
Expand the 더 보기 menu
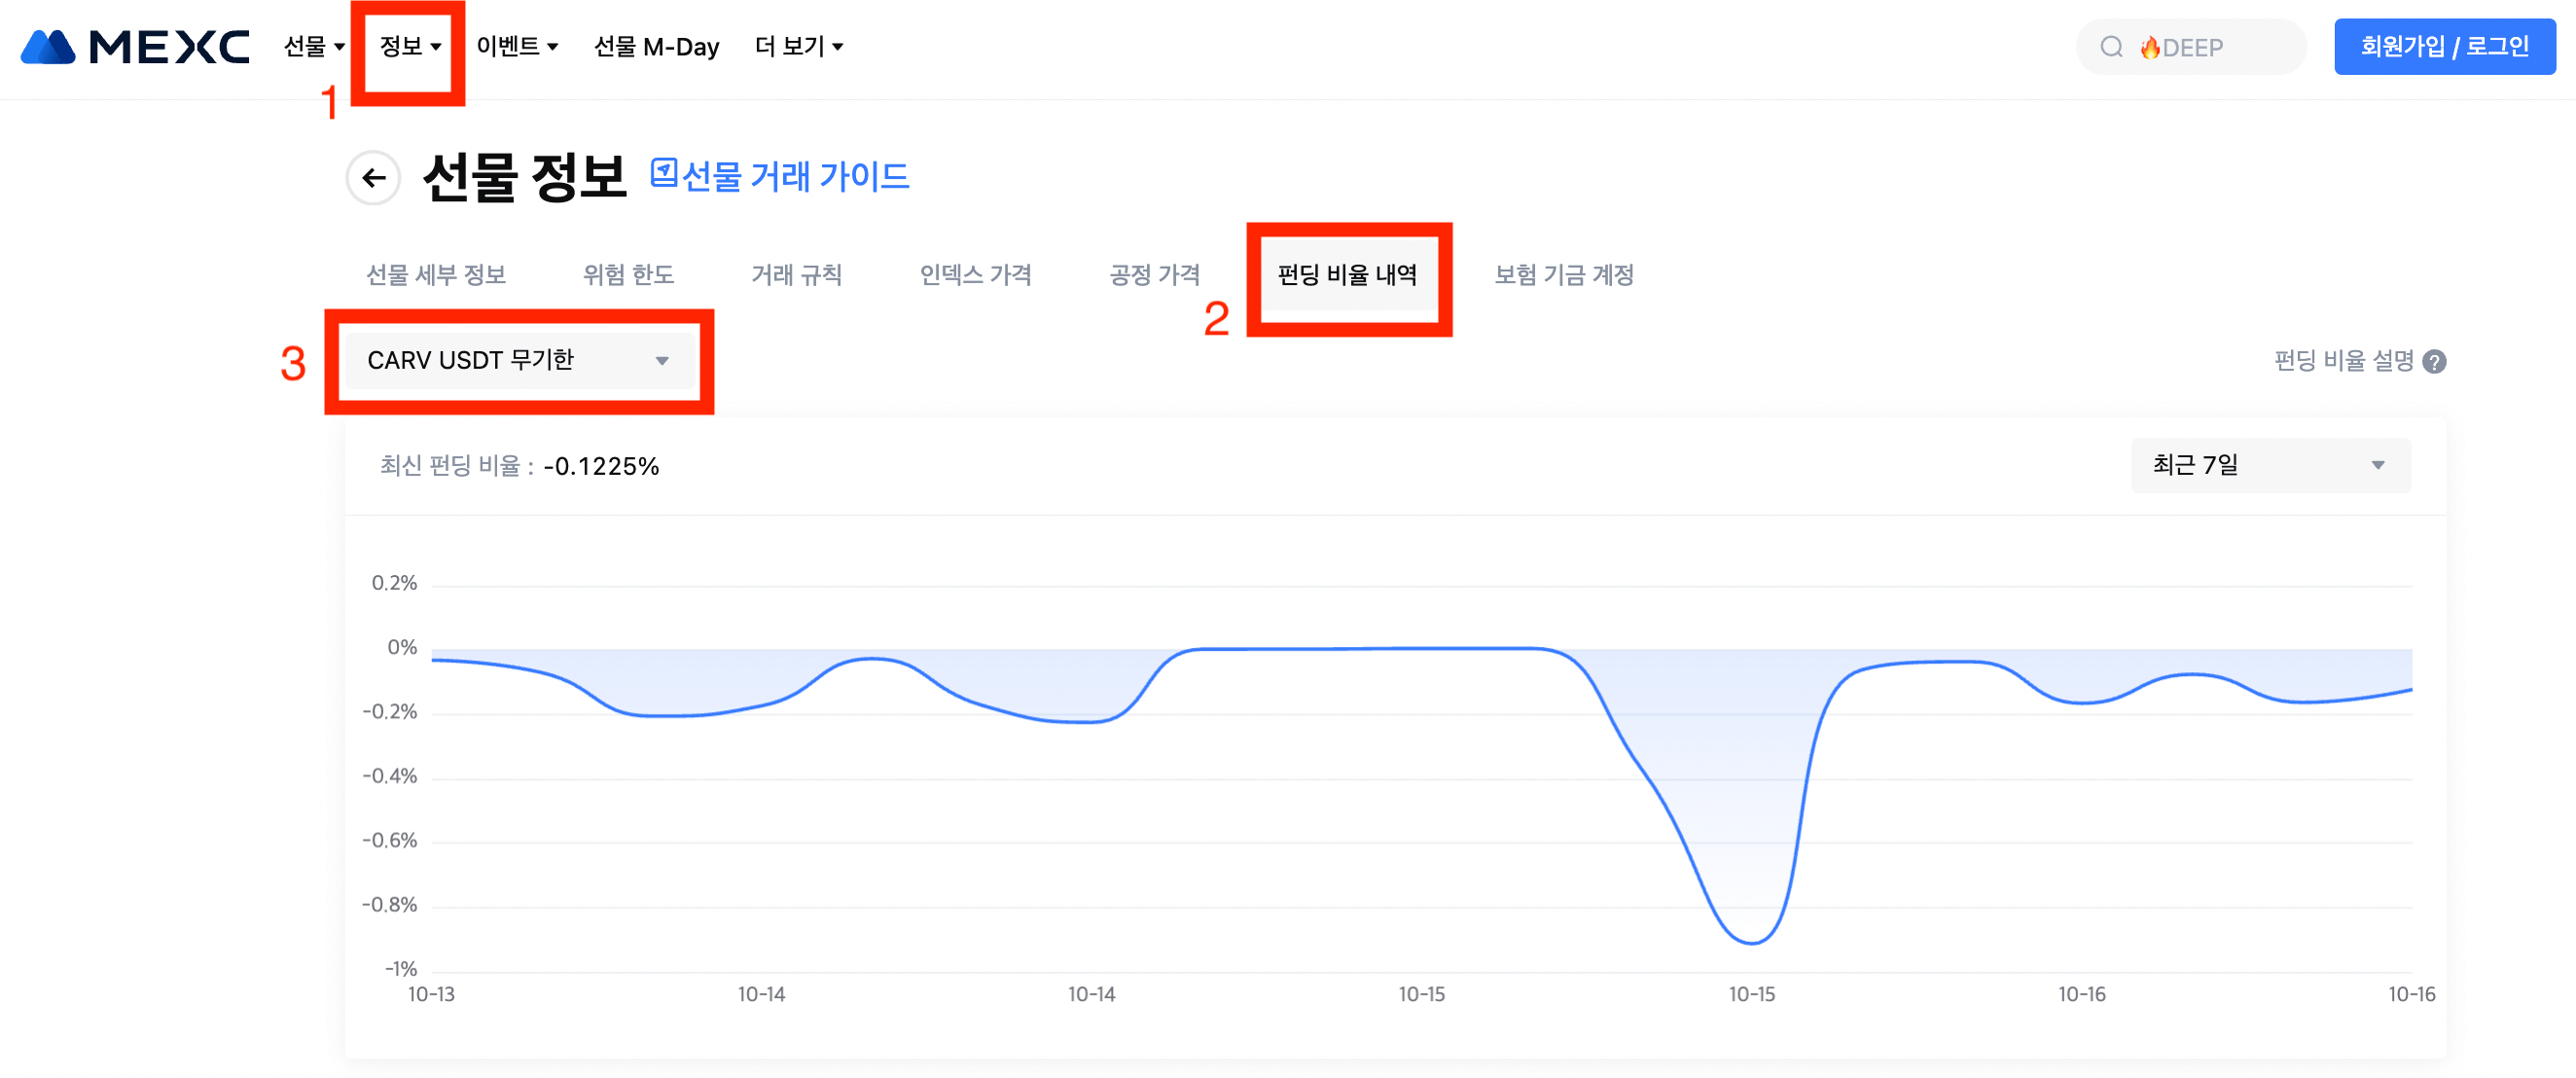(x=798, y=47)
